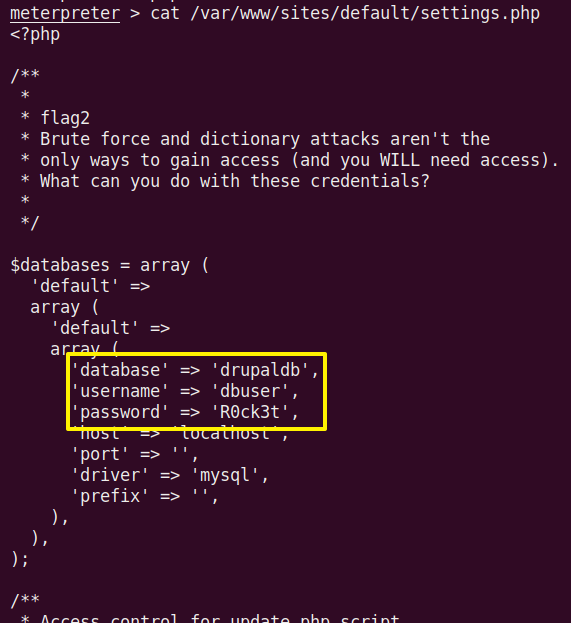The height and width of the screenshot is (623, 571).
Task: Click the opening php tag line
Action: 35,35
